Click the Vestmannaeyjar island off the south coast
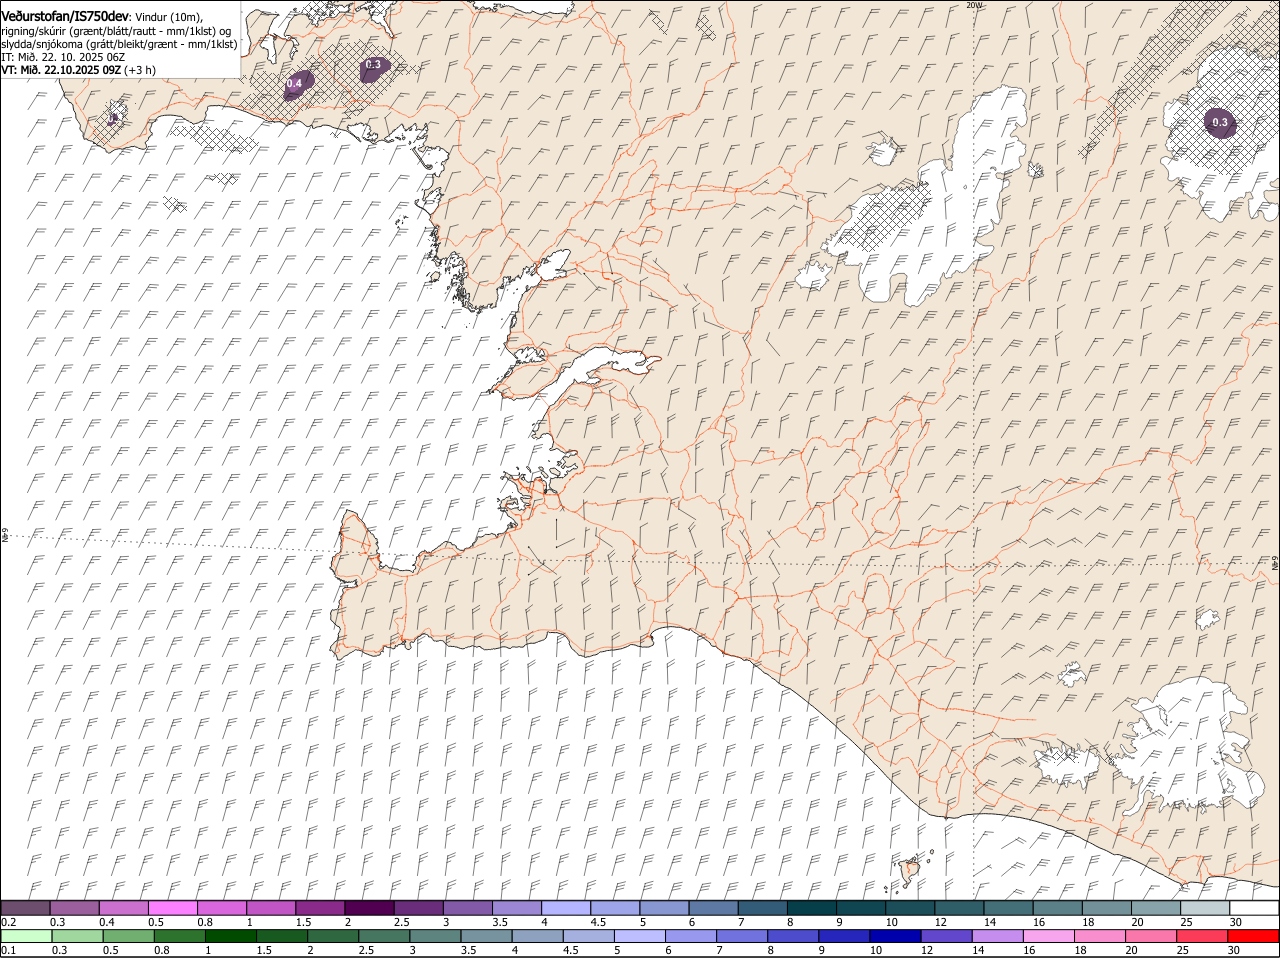The image size is (1280, 958). click(911, 869)
